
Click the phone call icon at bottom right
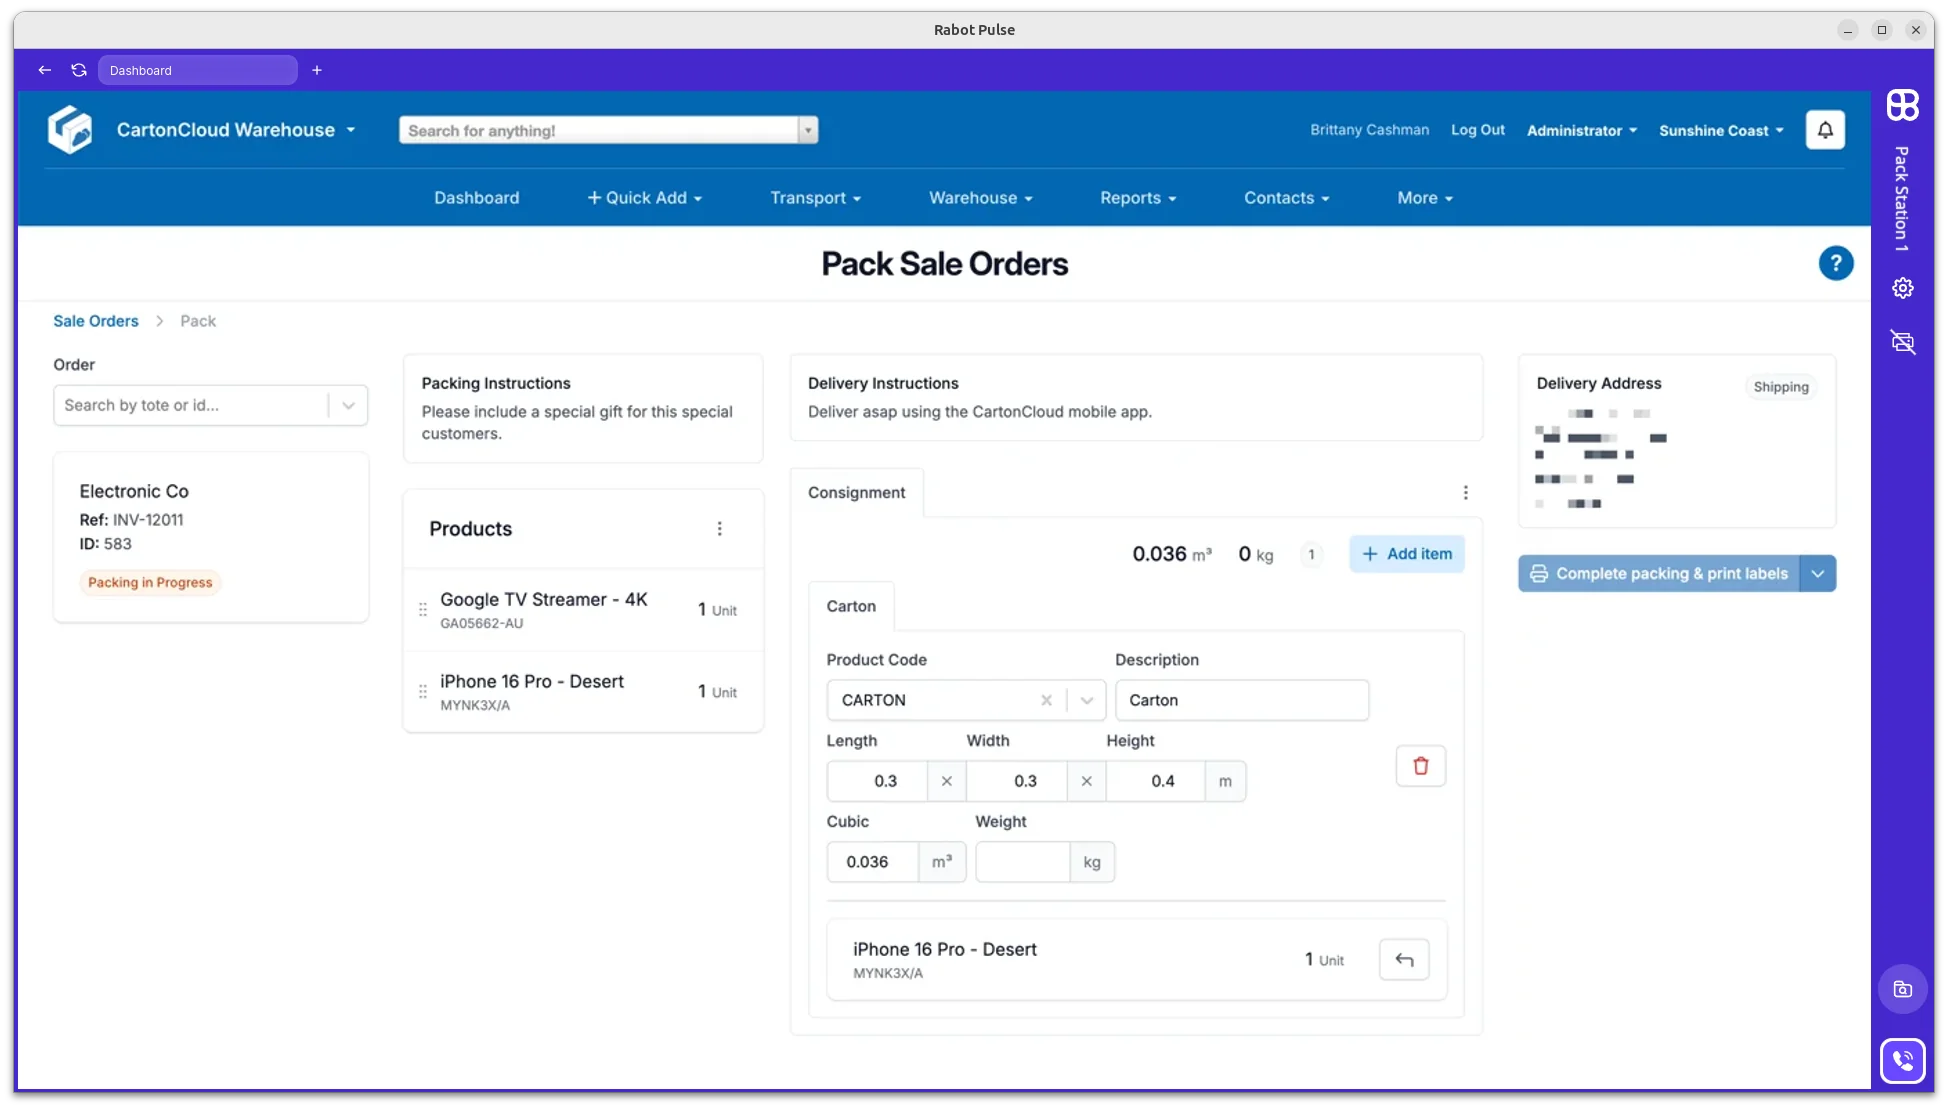pyautogui.click(x=1902, y=1060)
